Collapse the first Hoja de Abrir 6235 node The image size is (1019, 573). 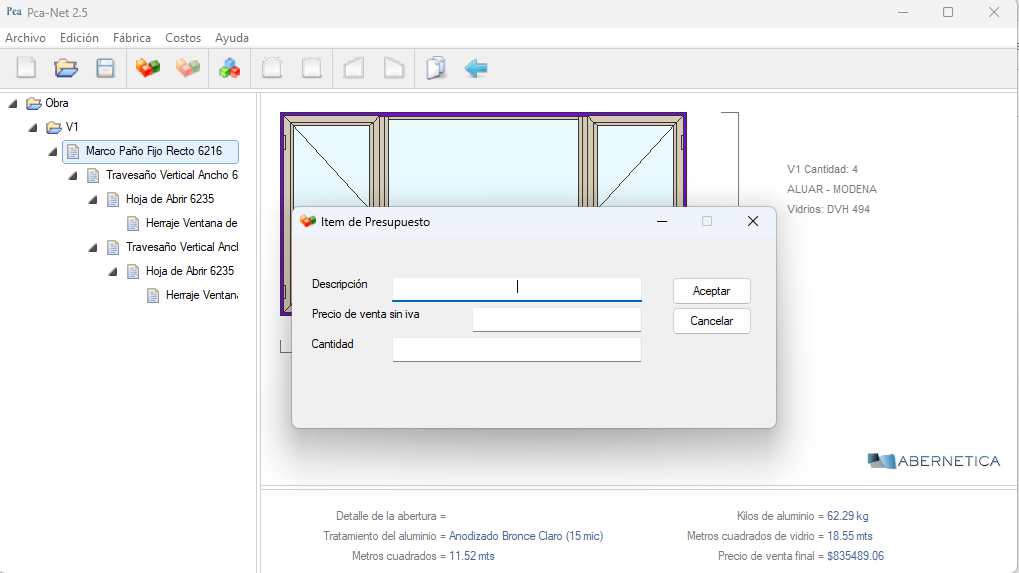[x=94, y=199]
